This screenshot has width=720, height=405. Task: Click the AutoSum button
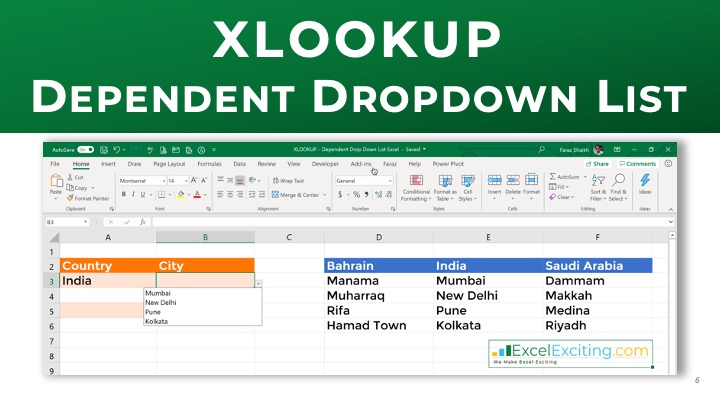[564, 177]
